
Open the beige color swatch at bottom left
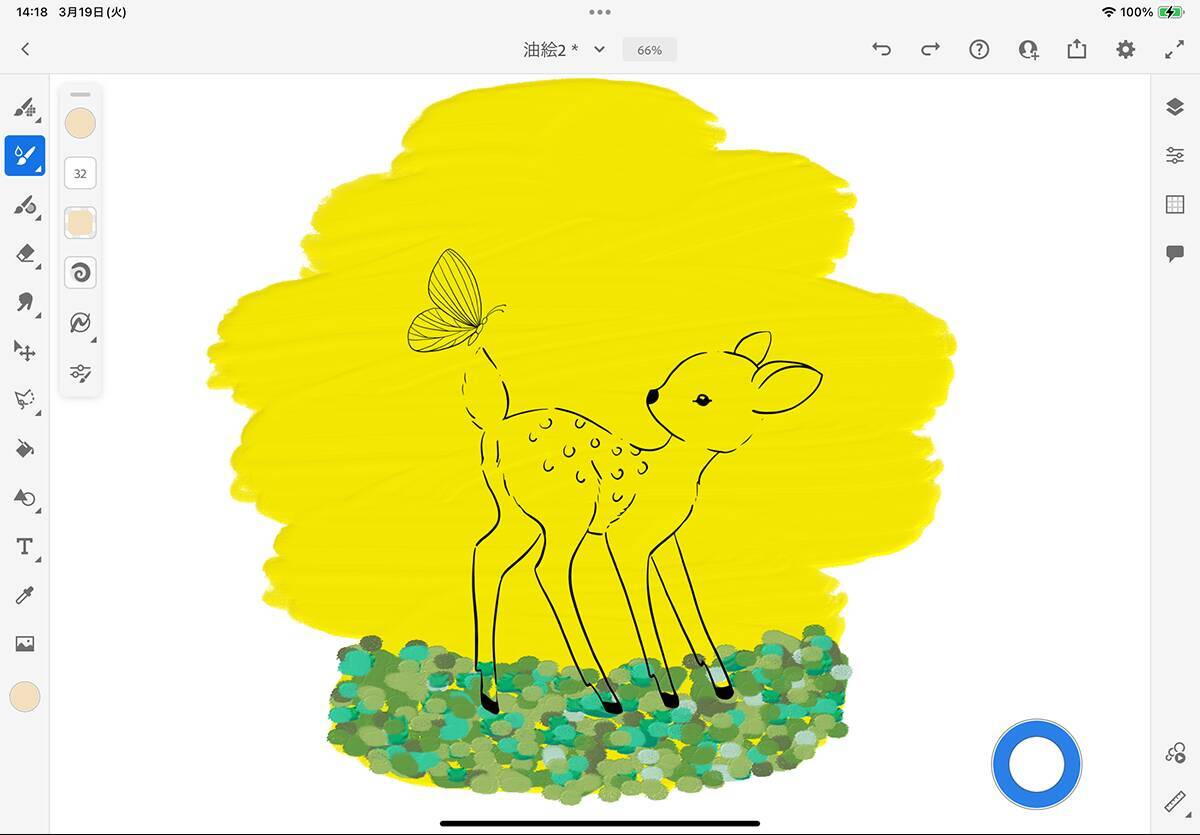25,697
